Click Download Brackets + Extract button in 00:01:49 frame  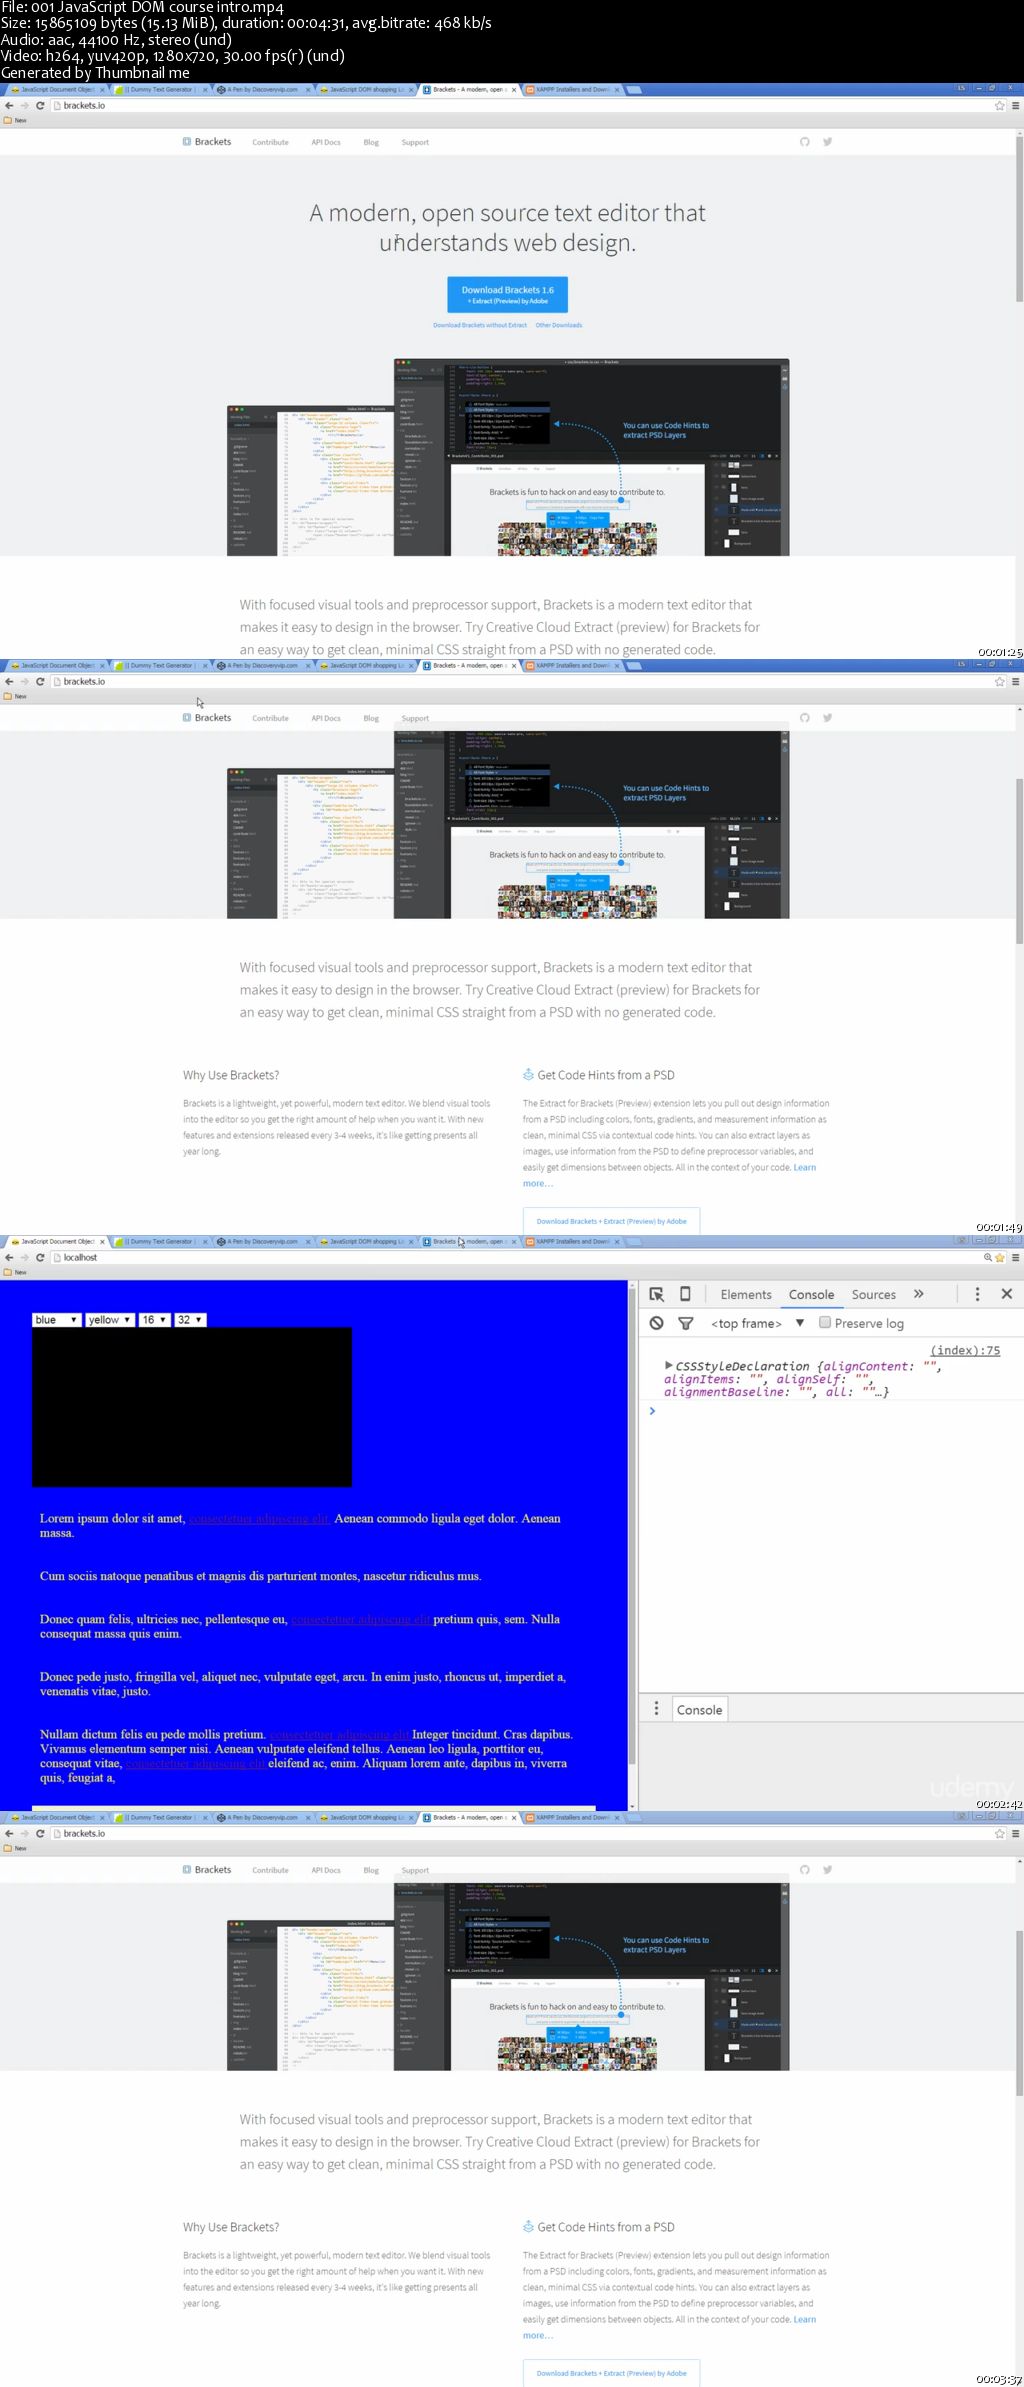[611, 1221]
